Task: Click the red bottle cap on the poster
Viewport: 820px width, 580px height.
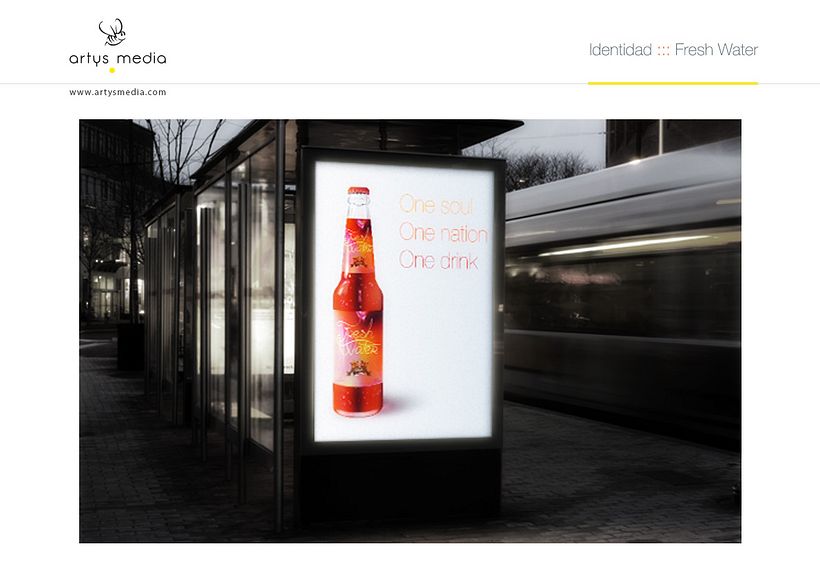Action: 359,191
